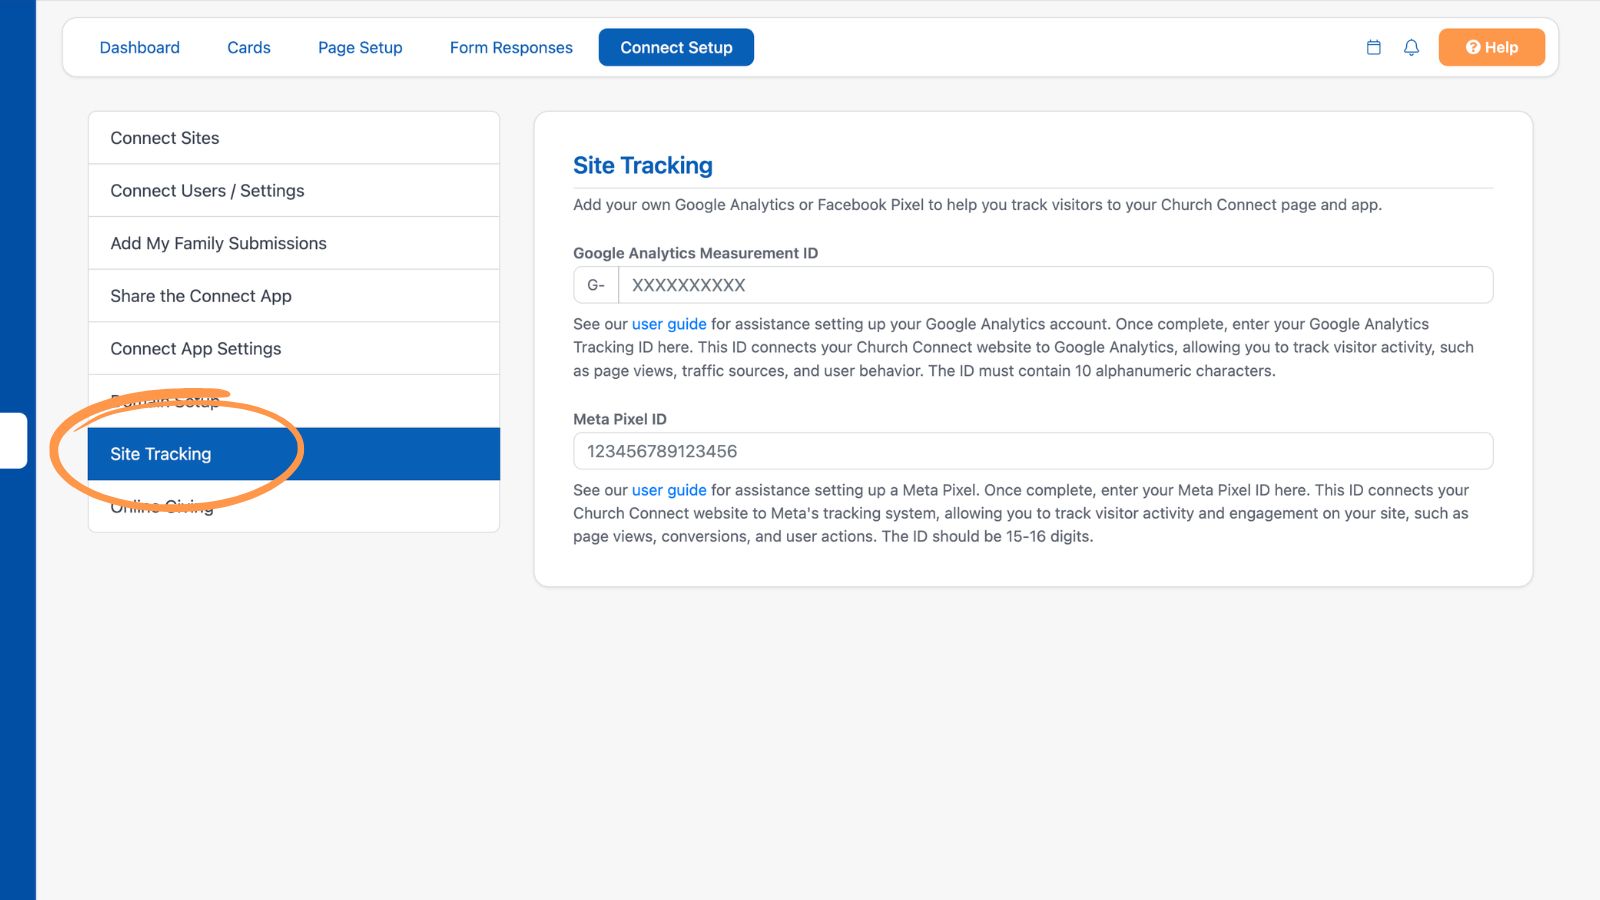Select Add My Family Submissions
Viewport: 1600px width, 900px height.
click(294, 243)
